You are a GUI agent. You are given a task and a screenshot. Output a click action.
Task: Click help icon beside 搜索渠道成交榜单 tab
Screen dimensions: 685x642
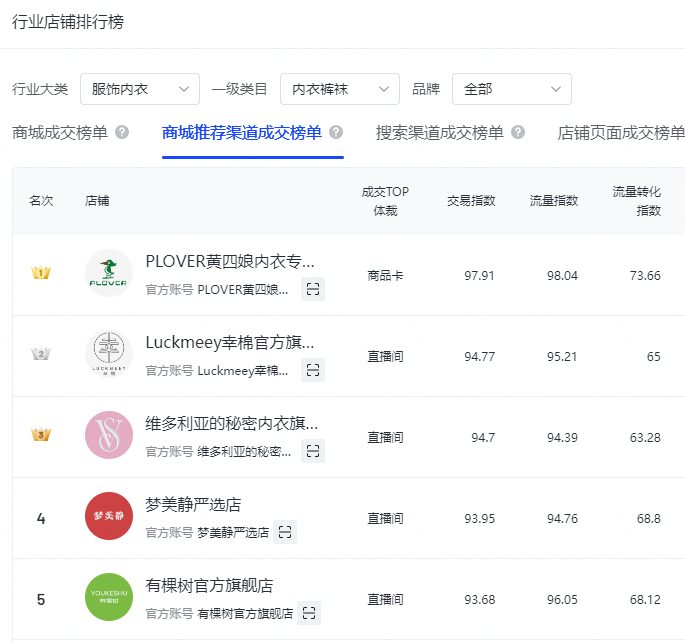coord(518,132)
